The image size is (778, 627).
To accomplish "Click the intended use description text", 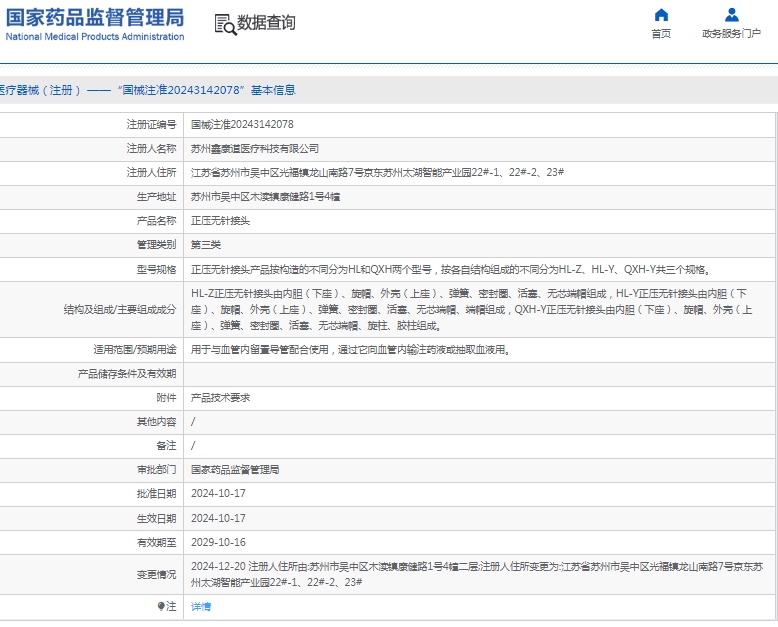I will [x=351, y=350].
